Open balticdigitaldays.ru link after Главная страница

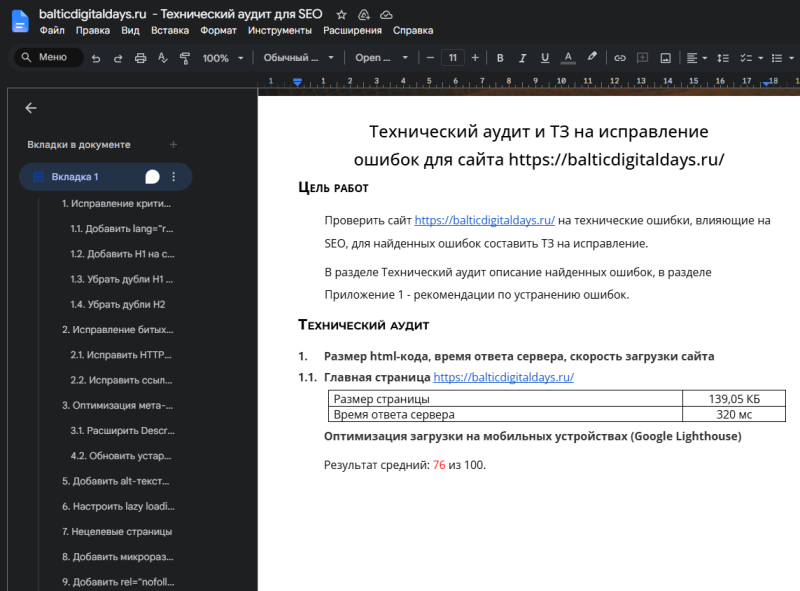click(504, 377)
